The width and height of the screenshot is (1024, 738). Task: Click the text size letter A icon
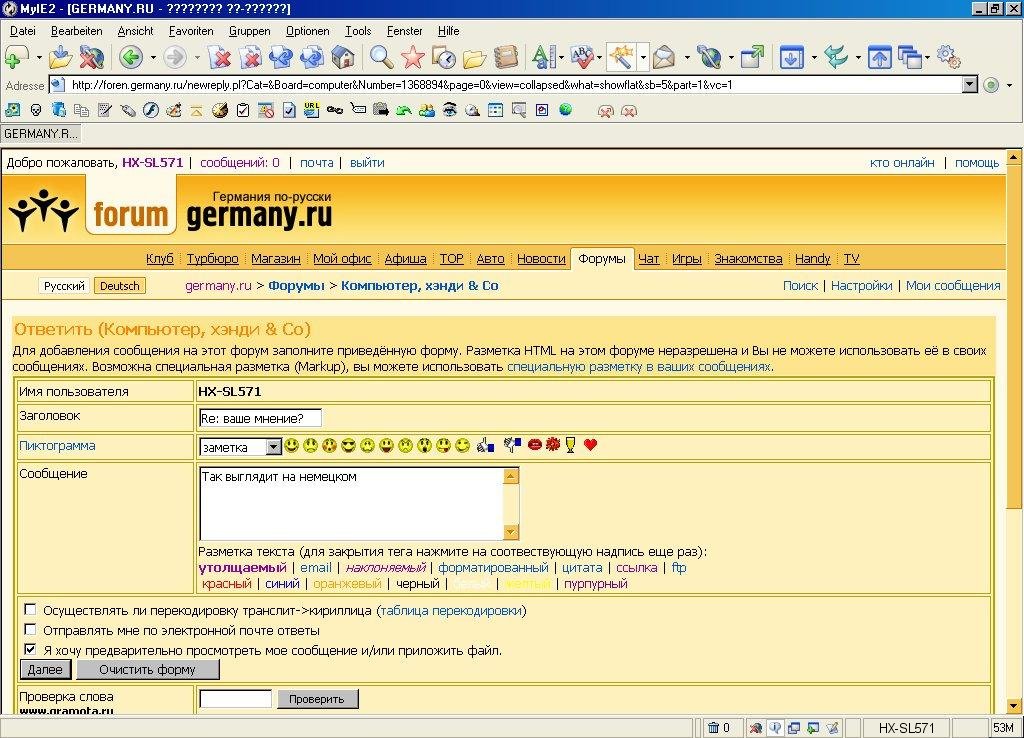[543, 57]
